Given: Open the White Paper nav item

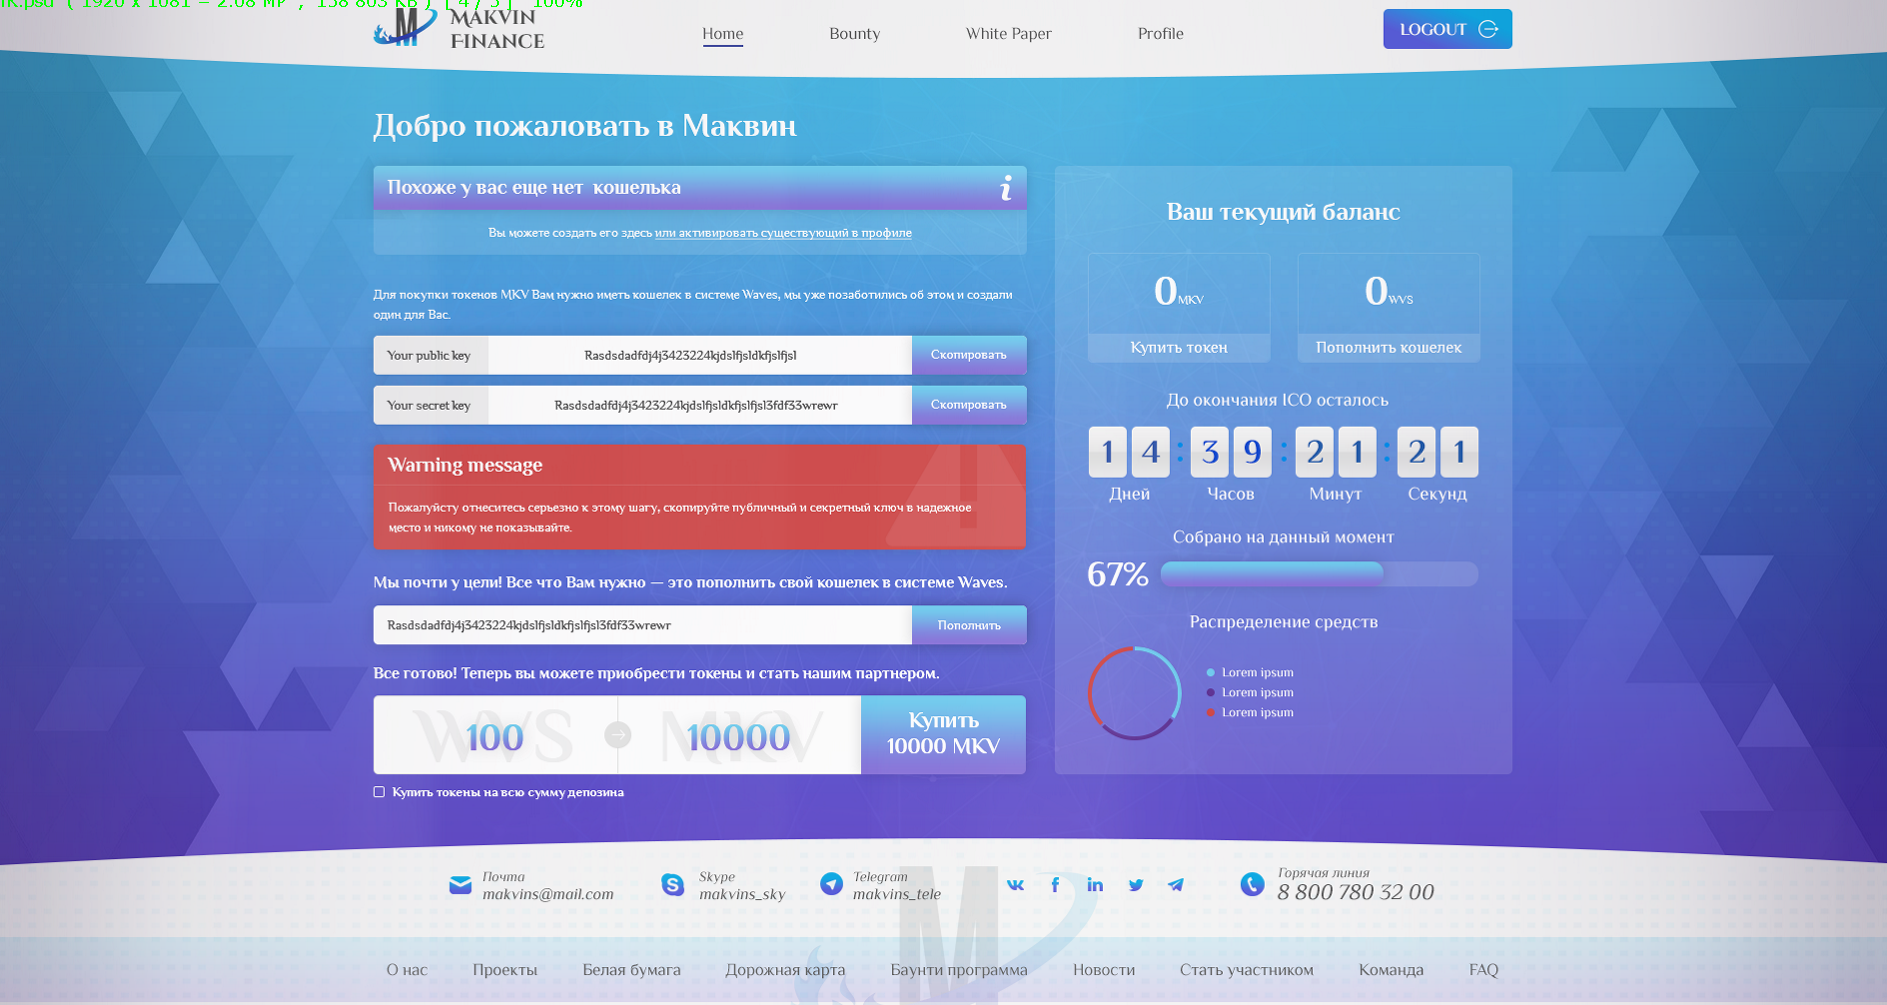Looking at the screenshot, I should (x=1008, y=34).
